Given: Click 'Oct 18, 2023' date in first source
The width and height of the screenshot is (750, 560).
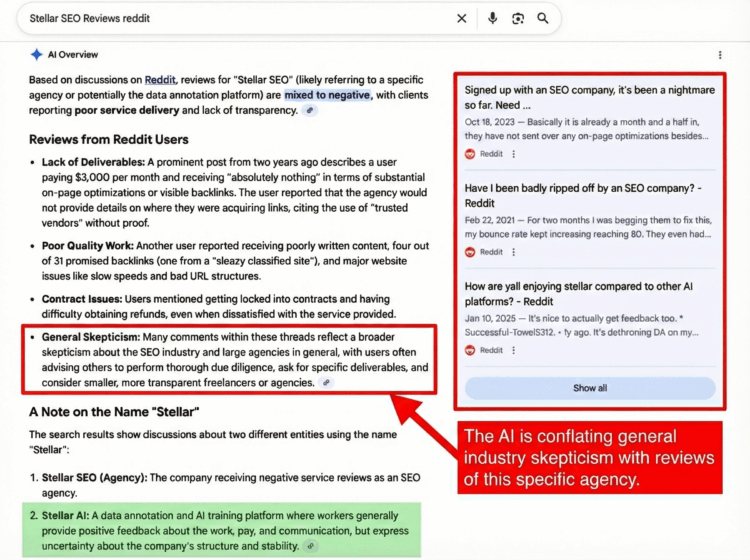Looking at the screenshot, I should [x=490, y=122].
